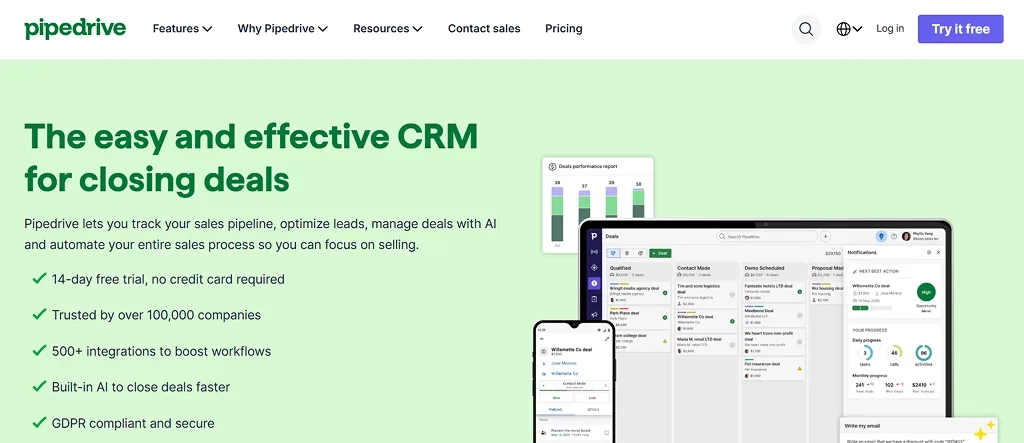Image resolution: width=1024 pixels, height=443 pixels.
Task: Click the green High opportunity circle
Action: point(926,292)
